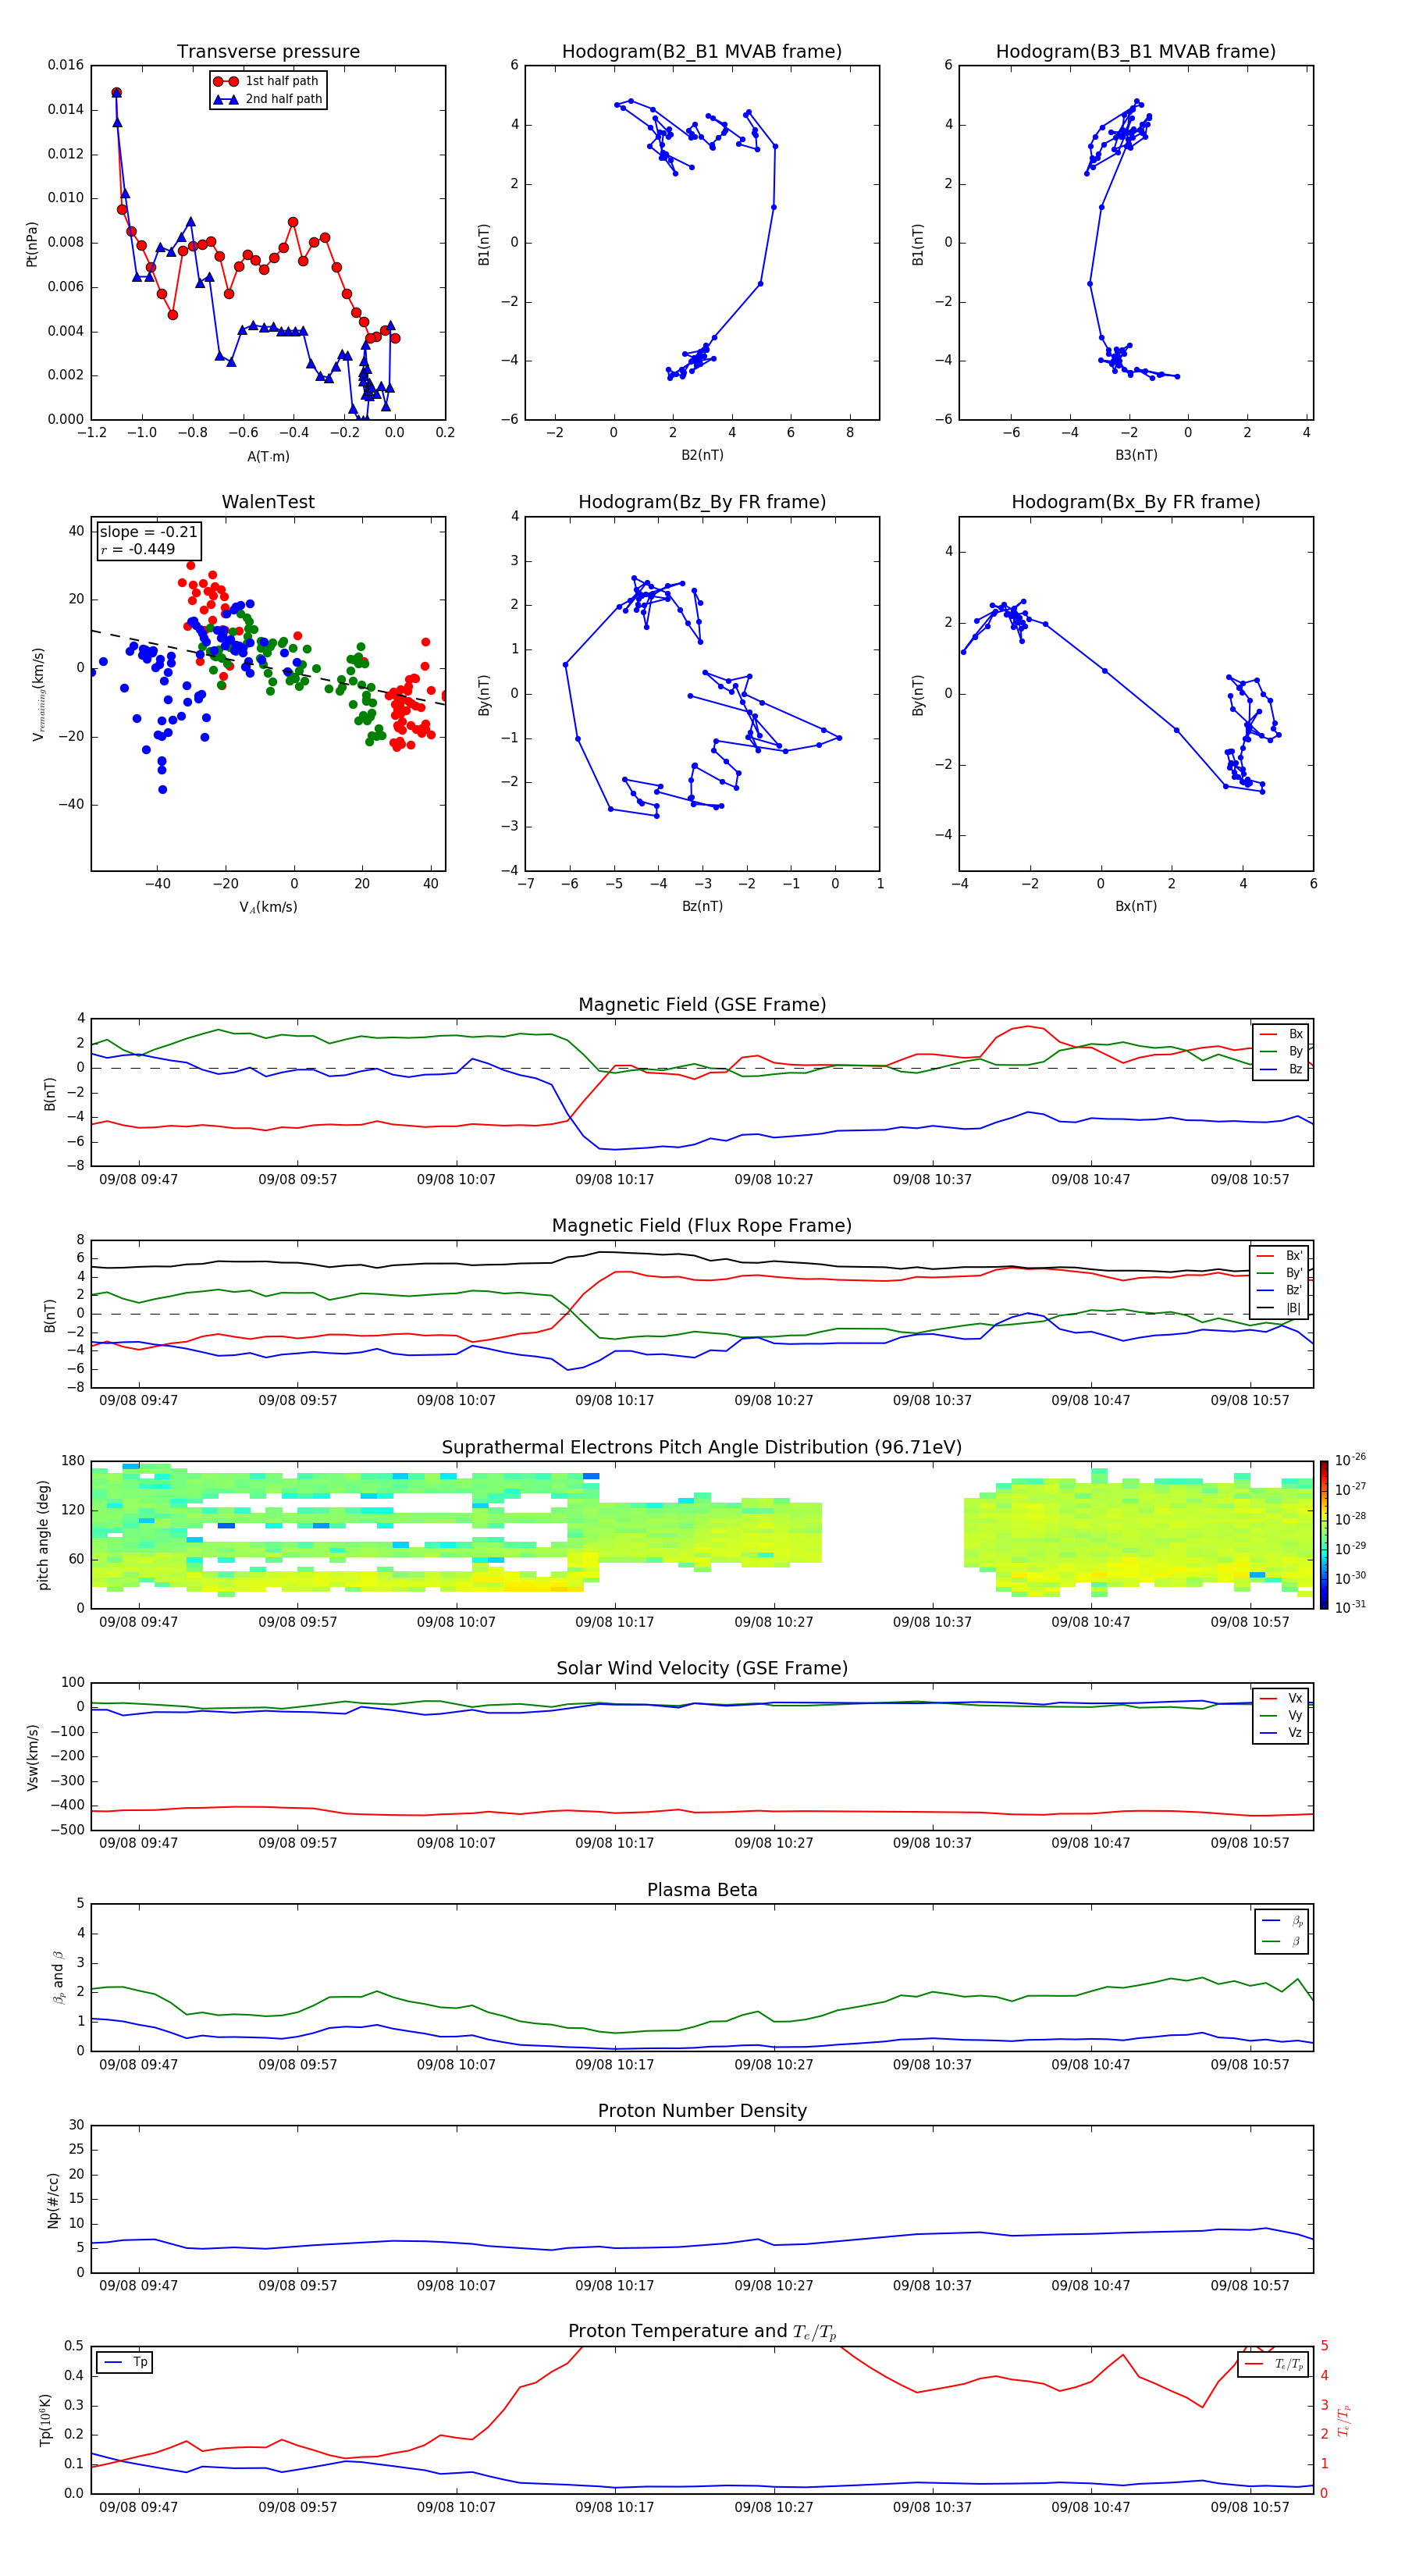This screenshot has width=1405, height=2576.
Task: Select 'By' entry in GSE frame legend
Action: (x=1281, y=1051)
